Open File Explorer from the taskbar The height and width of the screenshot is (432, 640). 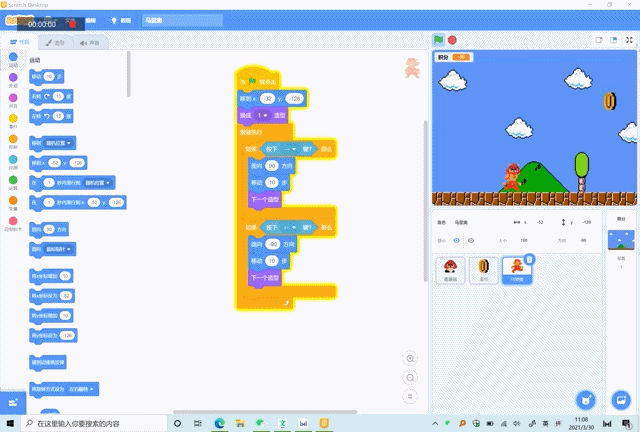(x=240, y=423)
